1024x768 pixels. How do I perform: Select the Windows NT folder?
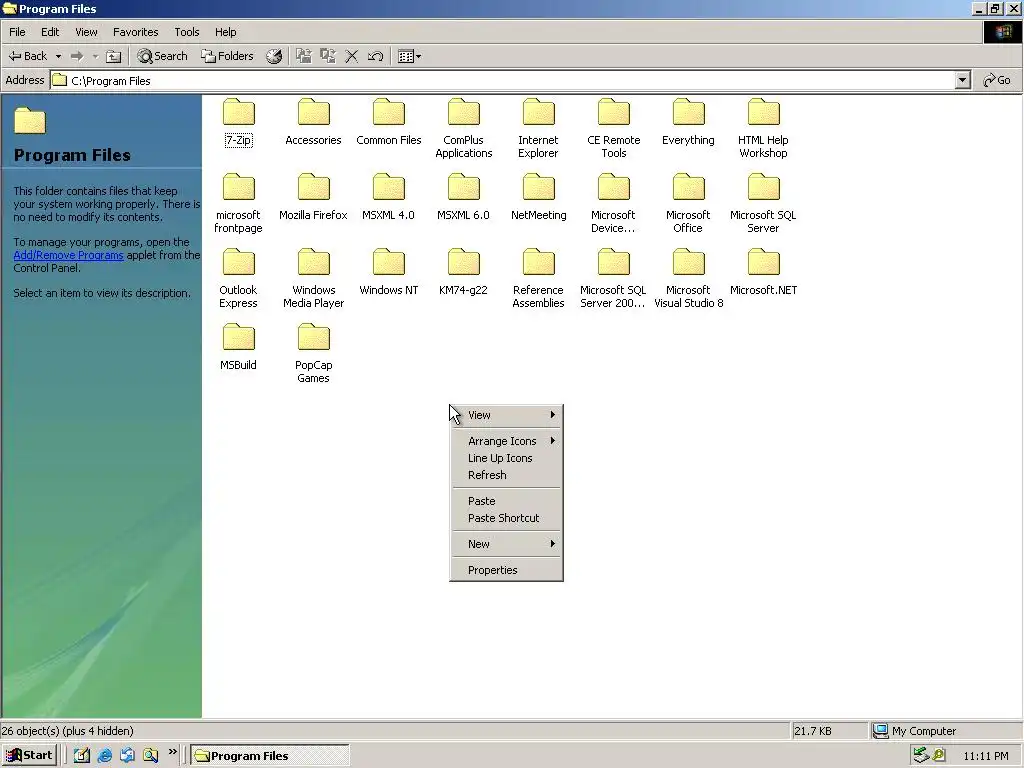coord(389,273)
